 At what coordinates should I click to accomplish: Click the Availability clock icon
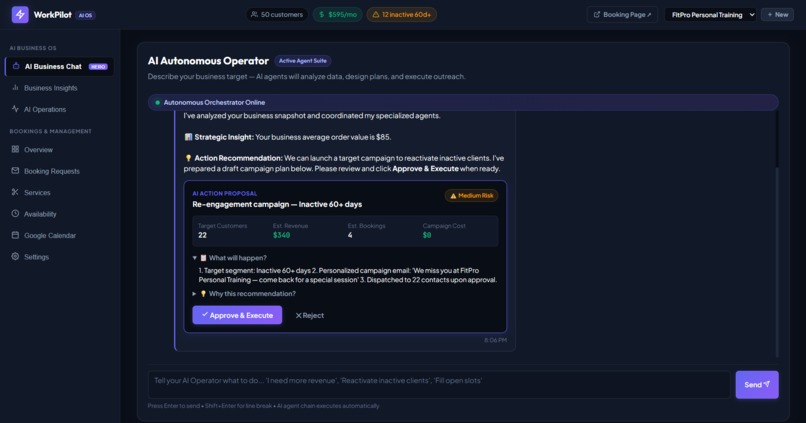coord(15,213)
